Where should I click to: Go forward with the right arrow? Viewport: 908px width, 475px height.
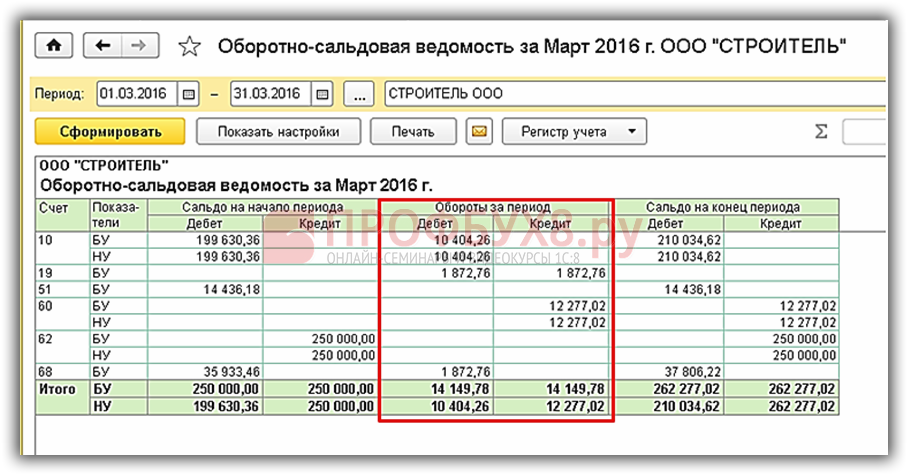[139, 46]
